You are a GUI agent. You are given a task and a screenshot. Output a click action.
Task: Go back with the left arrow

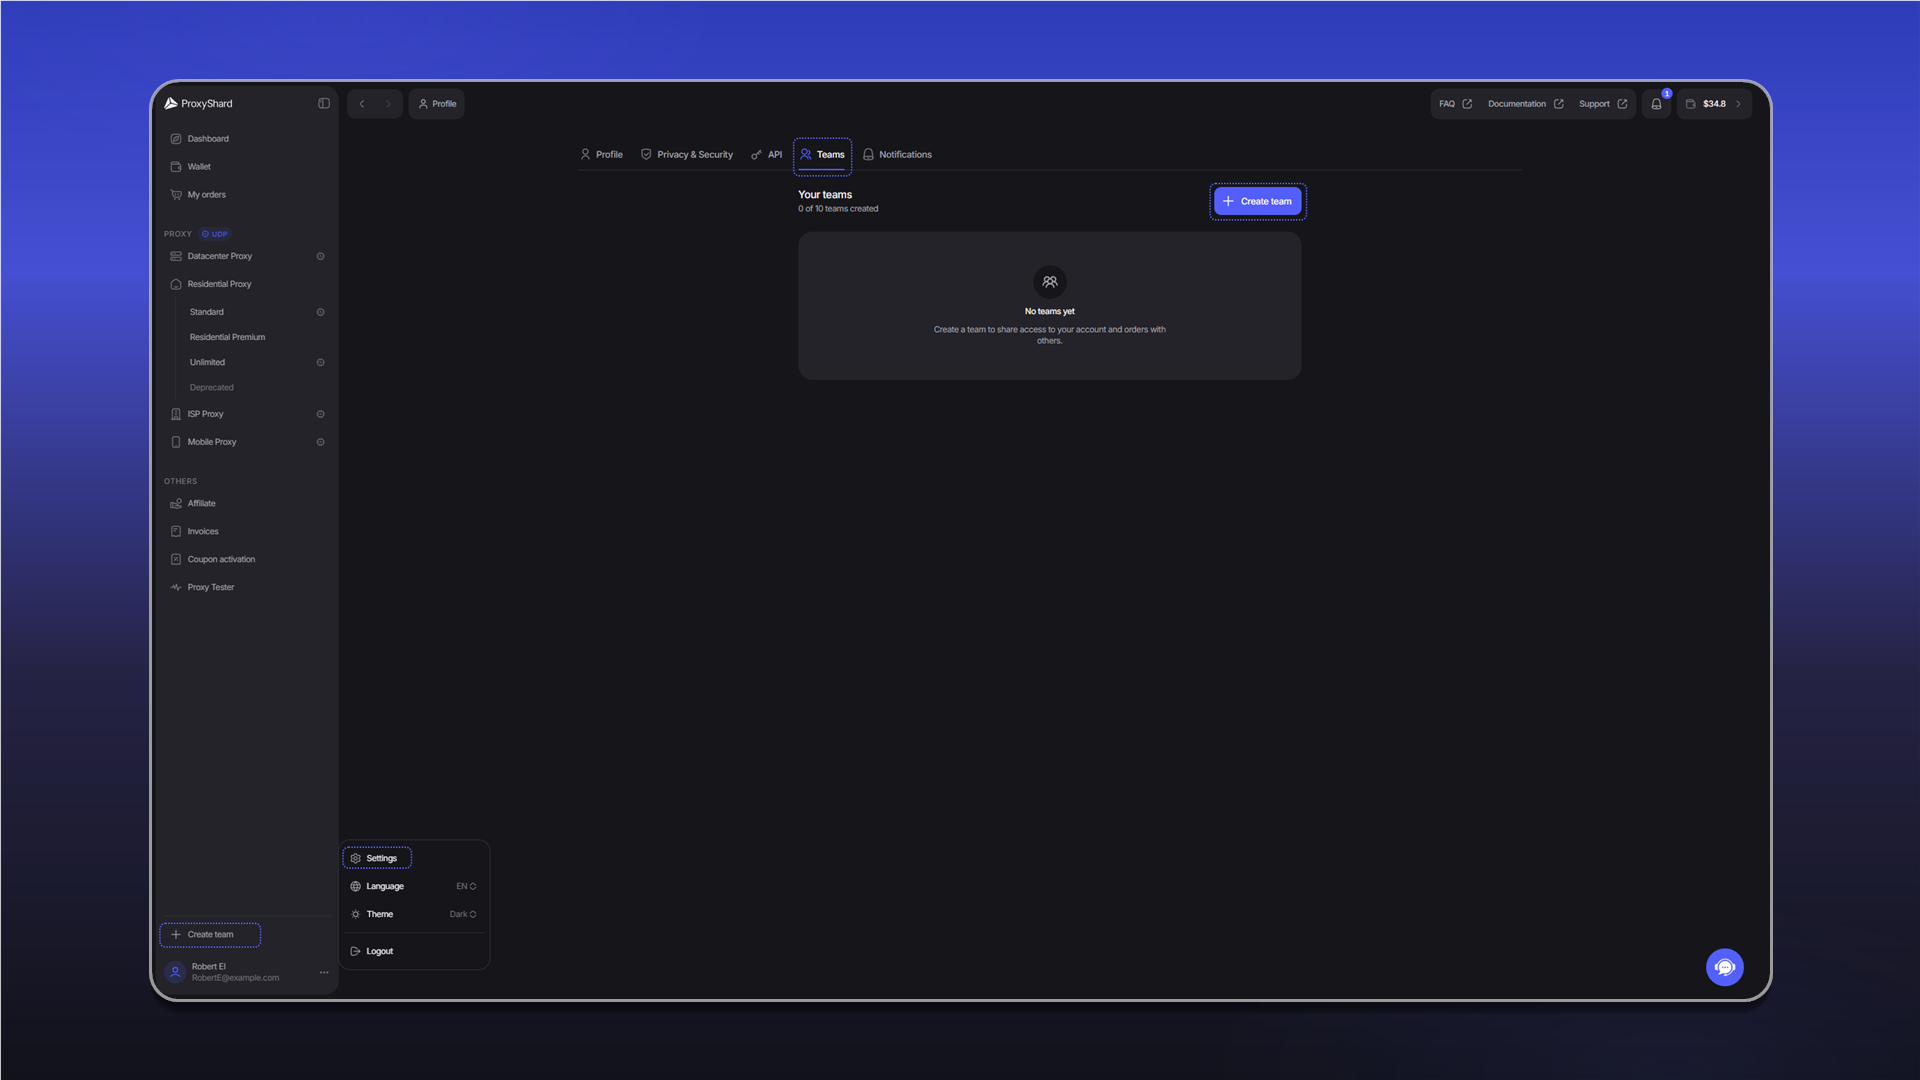tap(362, 104)
